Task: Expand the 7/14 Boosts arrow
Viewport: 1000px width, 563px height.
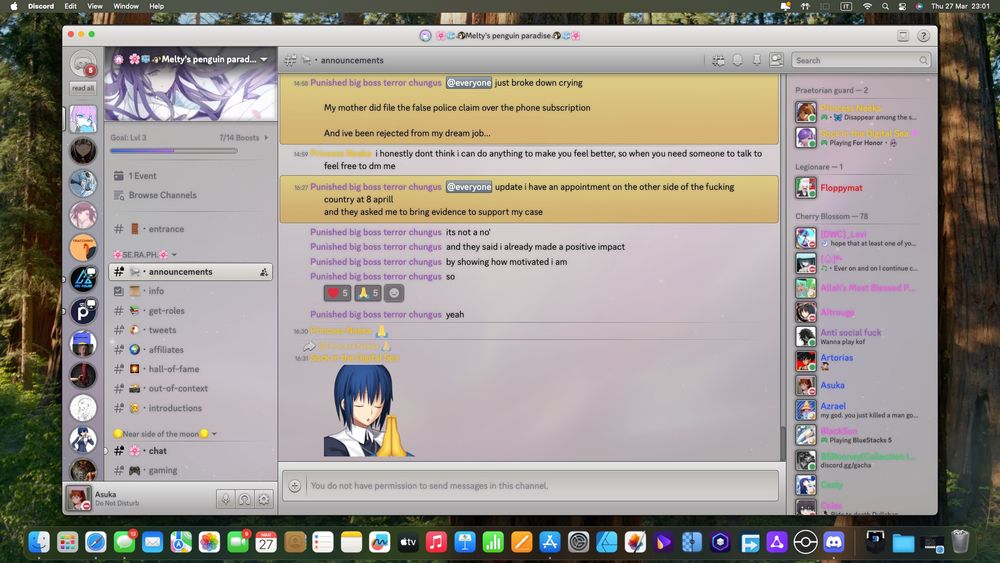Action: tap(266, 137)
